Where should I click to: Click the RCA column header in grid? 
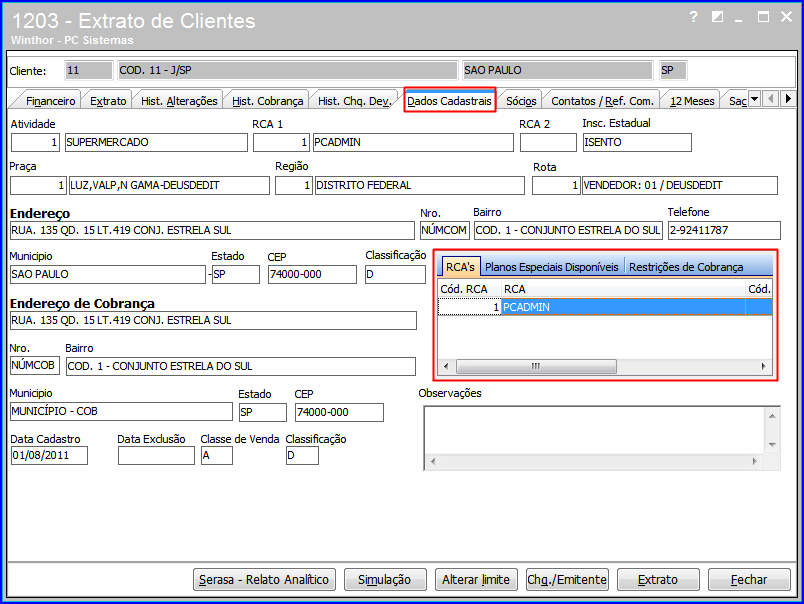coord(623,289)
